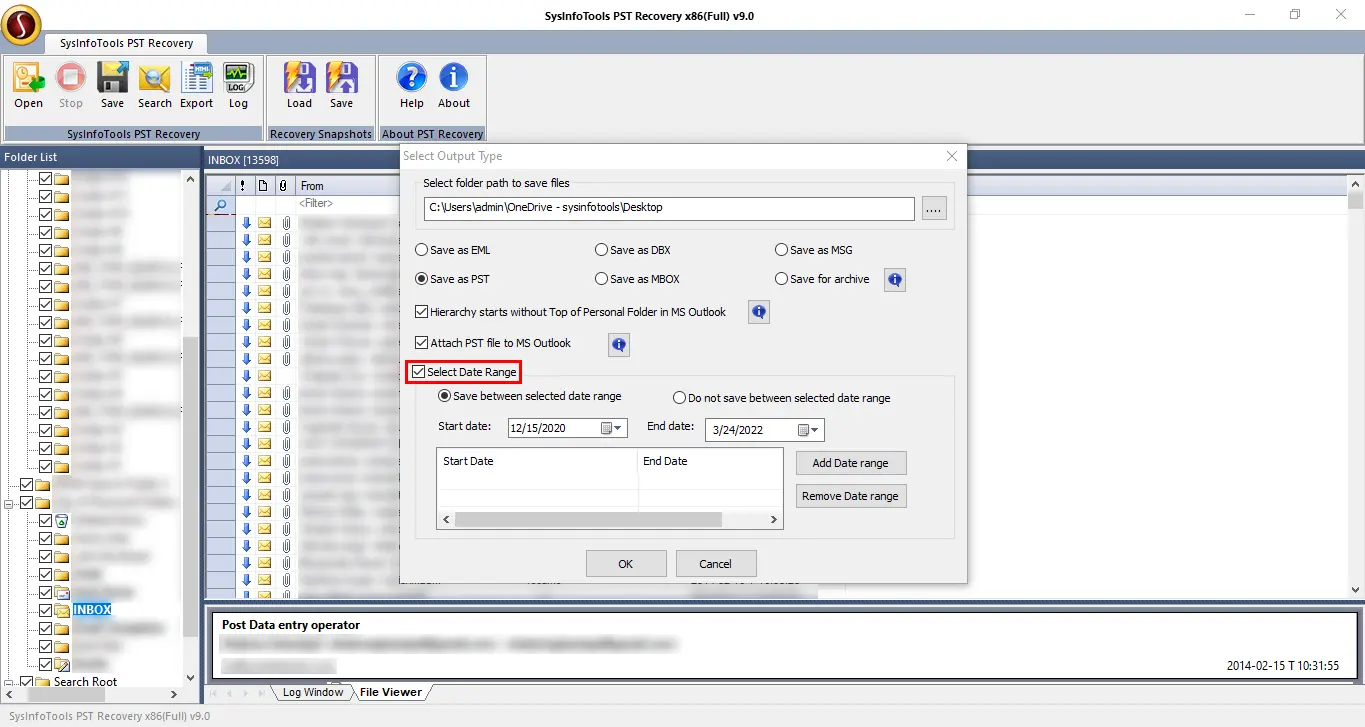Switch to the File Viewer tab

390,692
